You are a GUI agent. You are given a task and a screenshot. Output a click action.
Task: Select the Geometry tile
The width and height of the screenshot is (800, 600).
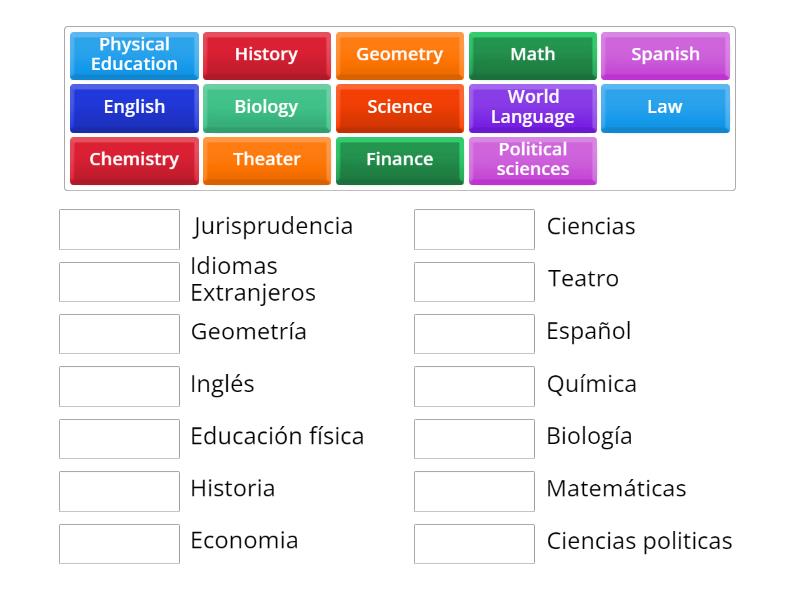pyautogui.click(x=400, y=55)
